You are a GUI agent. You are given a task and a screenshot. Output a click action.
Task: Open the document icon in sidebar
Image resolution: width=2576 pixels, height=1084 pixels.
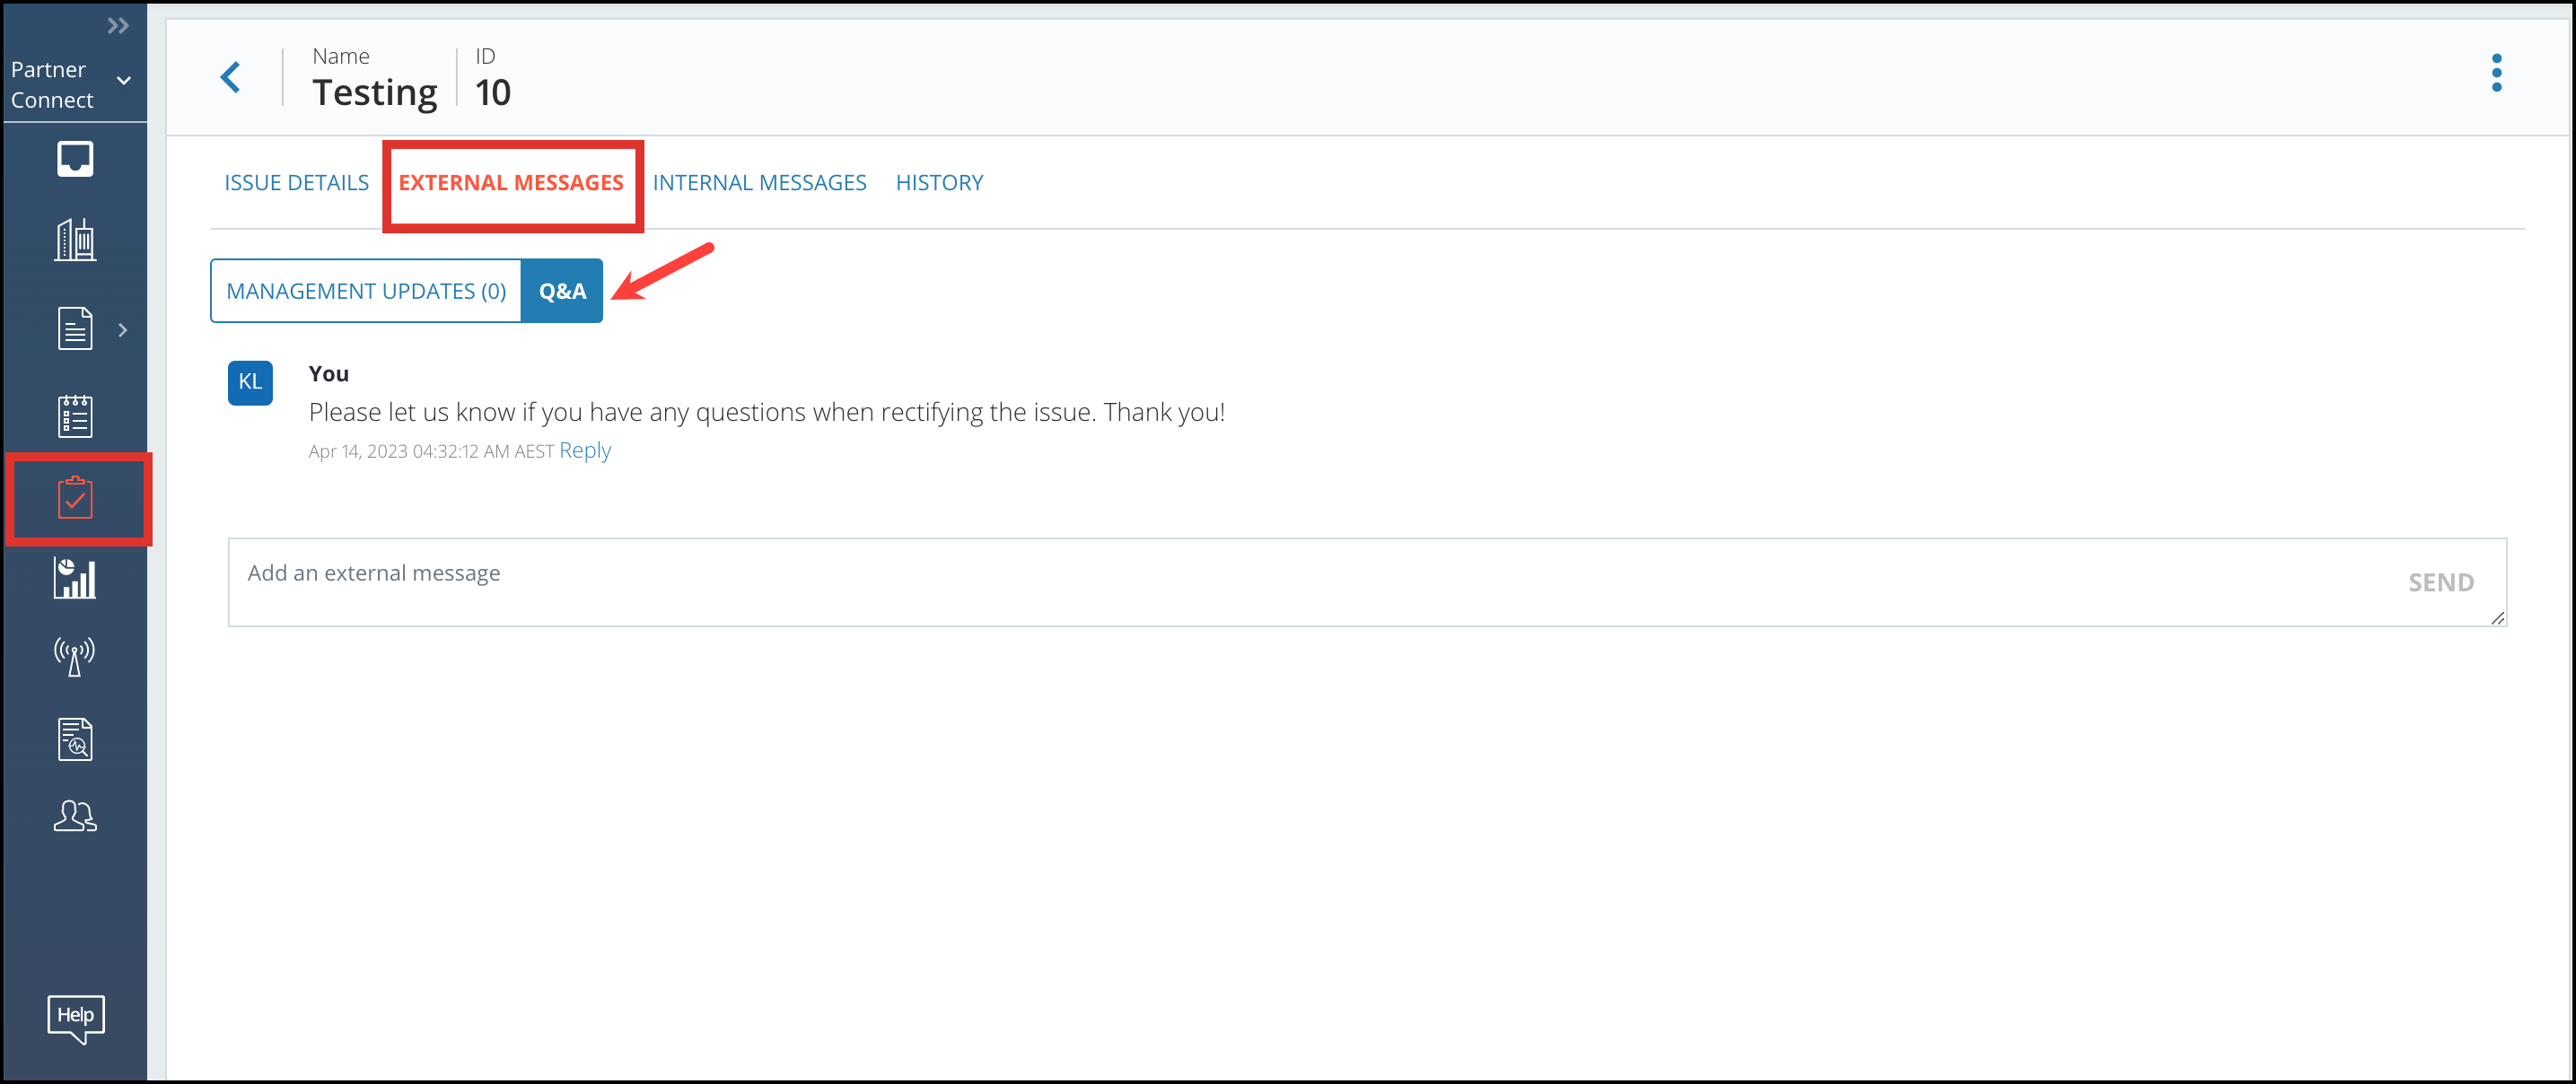click(x=75, y=328)
